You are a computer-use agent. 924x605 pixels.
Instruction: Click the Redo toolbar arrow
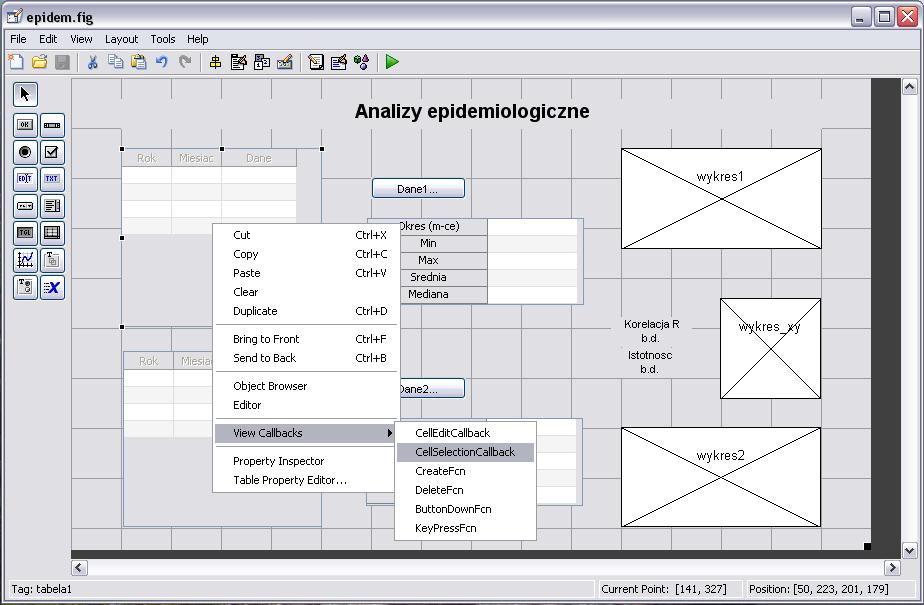pos(185,62)
